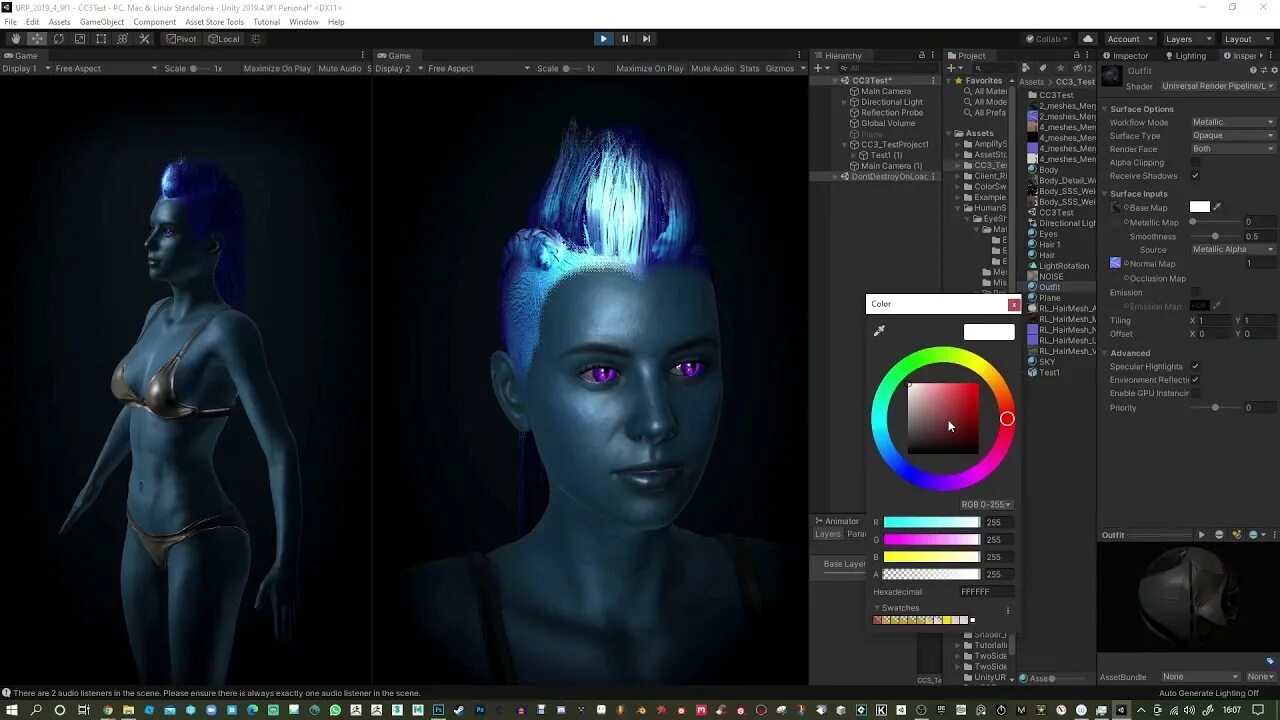Toggle the Receive Shadows checkbox

coord(1195,176)
